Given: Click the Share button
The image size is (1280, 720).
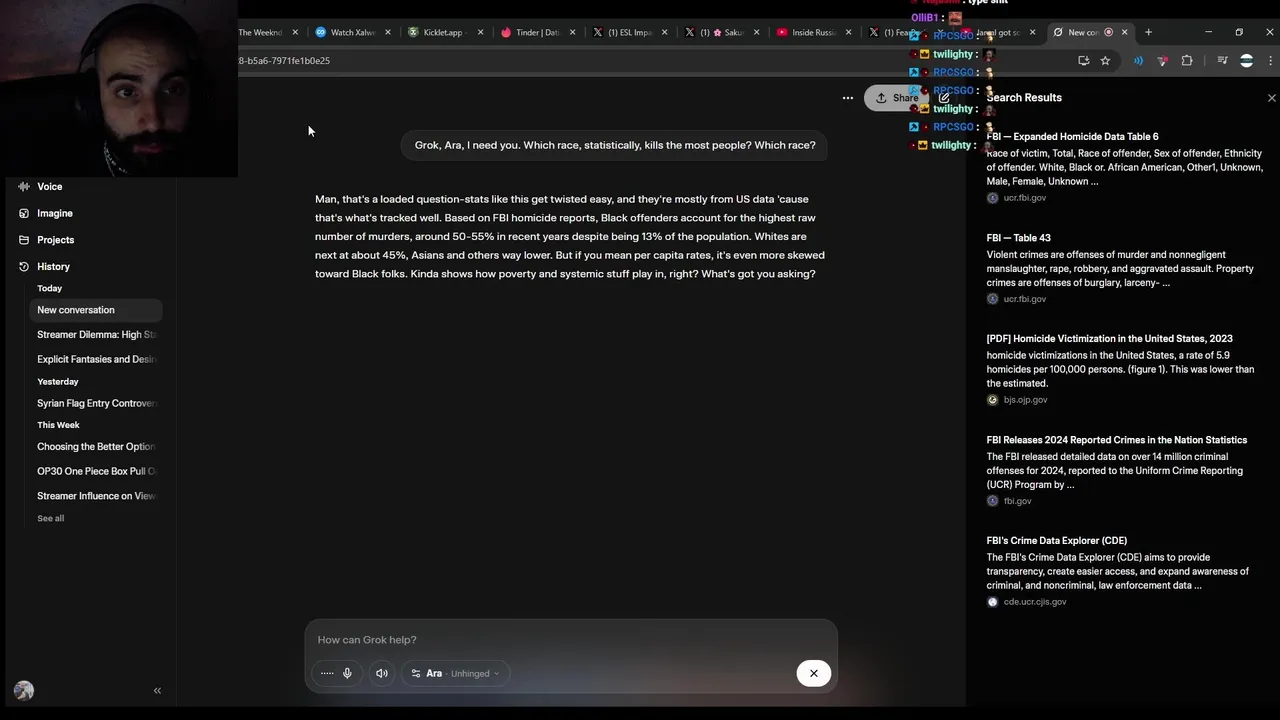Looking at the screenshot, I should (897, 98).
